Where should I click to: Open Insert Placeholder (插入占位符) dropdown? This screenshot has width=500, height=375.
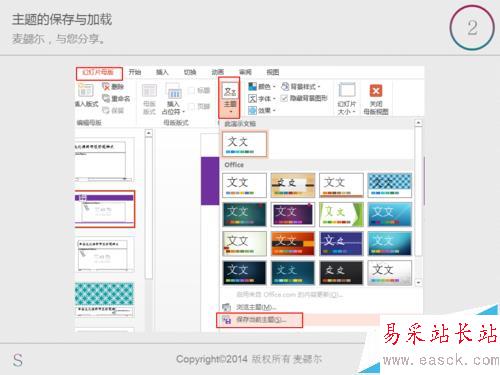point(173,99)
